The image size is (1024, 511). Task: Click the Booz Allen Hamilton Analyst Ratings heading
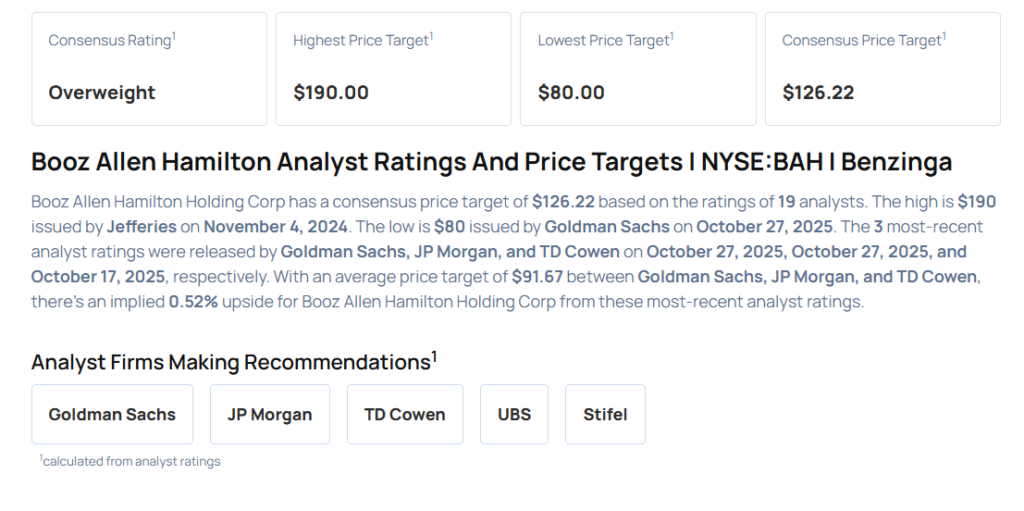pos(491,162)
